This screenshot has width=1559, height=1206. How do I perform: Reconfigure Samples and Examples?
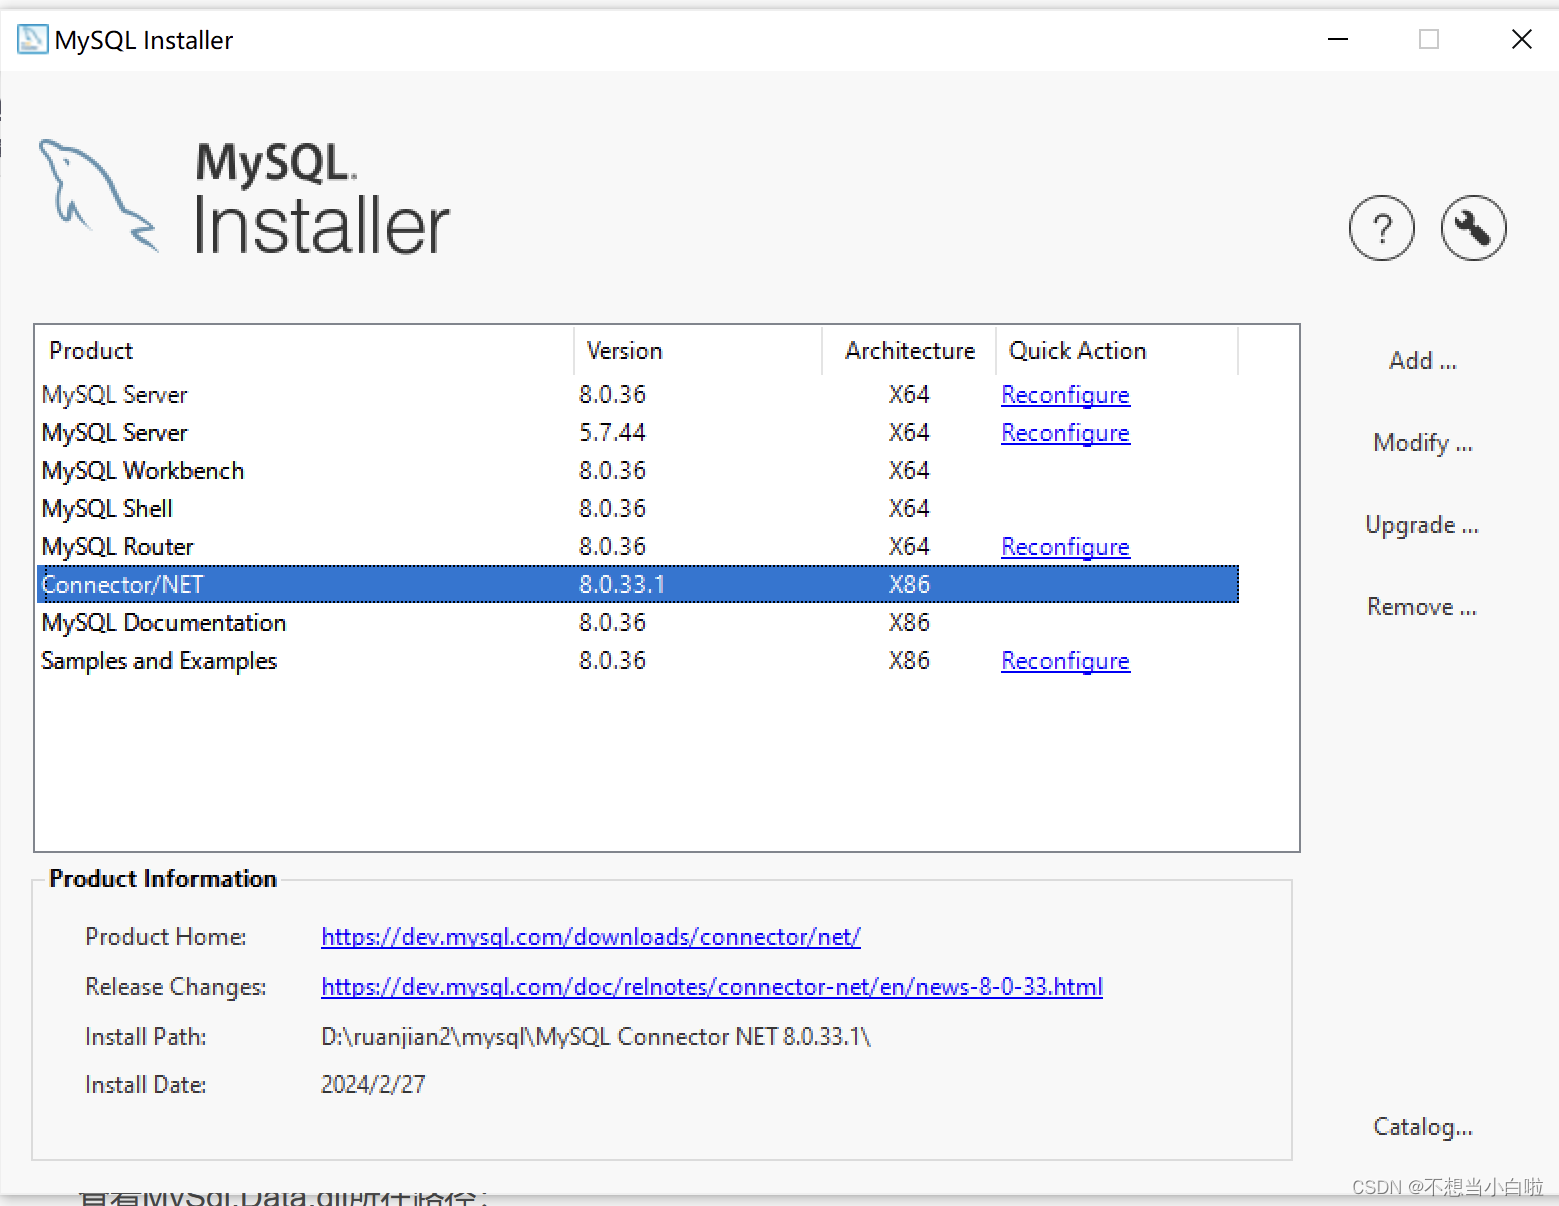1064,660
